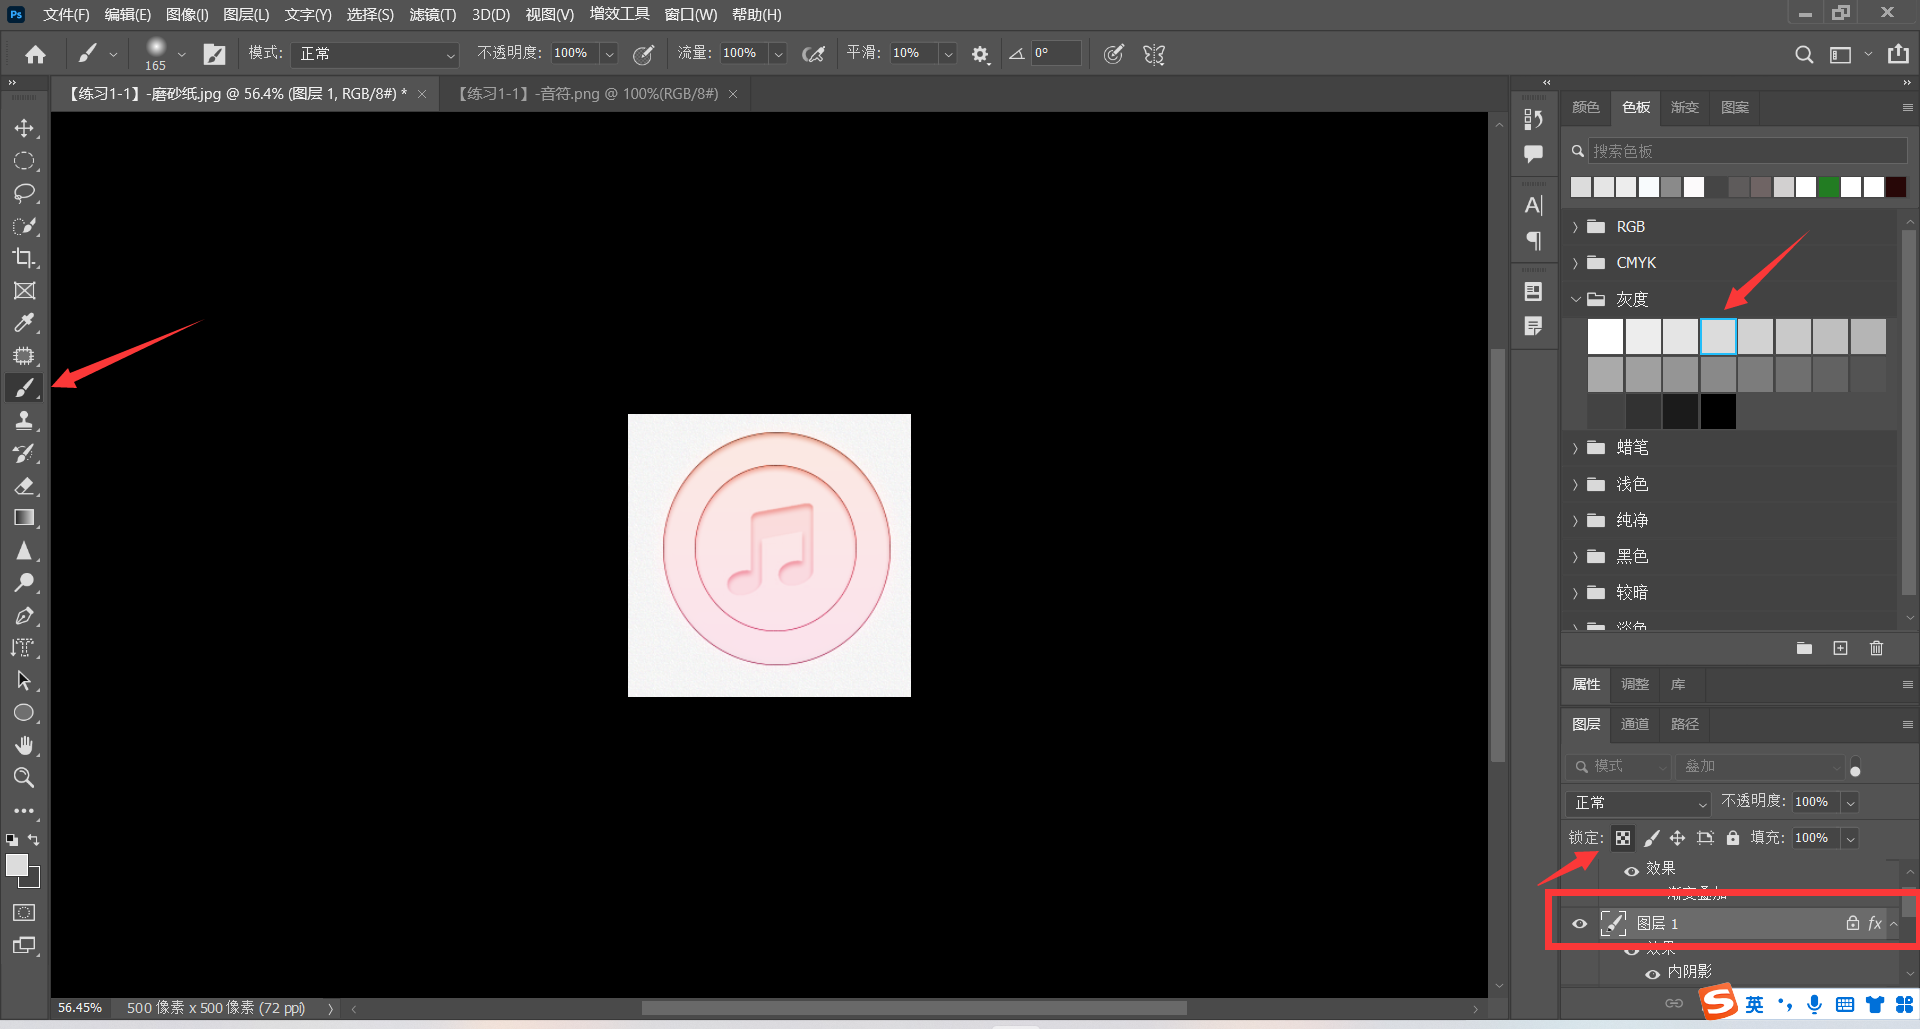Click the 搜索色板 search field
The image size is (1920, 1029).
tap(1747, 151)
